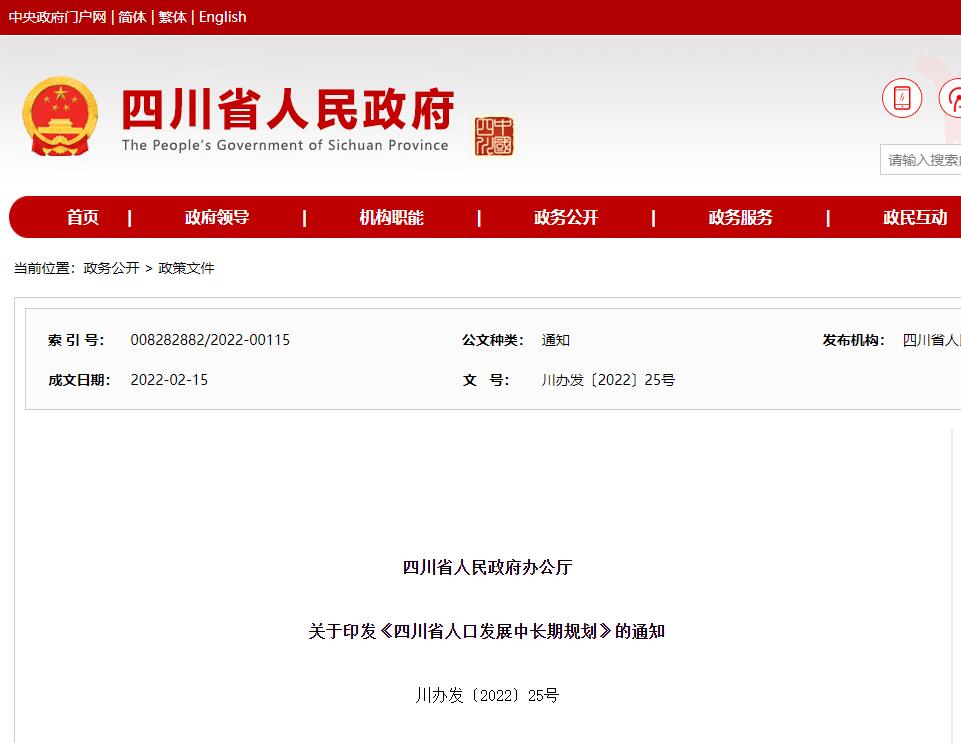Select the date 2022-02-15
The width and height of the screenshot is (961, 743).
click(x=169, y=379)
